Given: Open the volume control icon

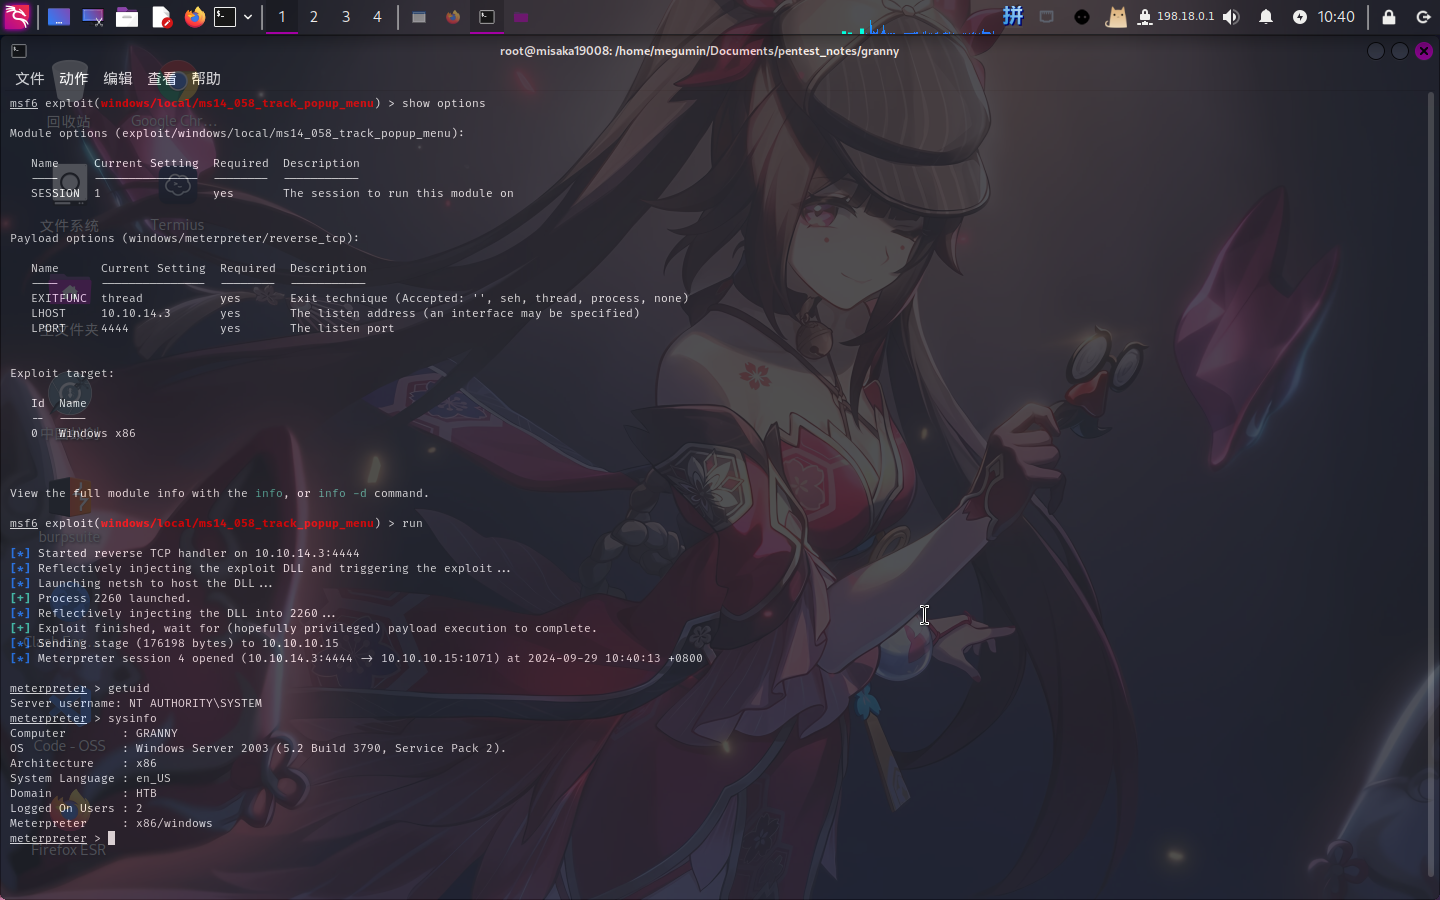Looking at the screenshot, I should 1231,17.
